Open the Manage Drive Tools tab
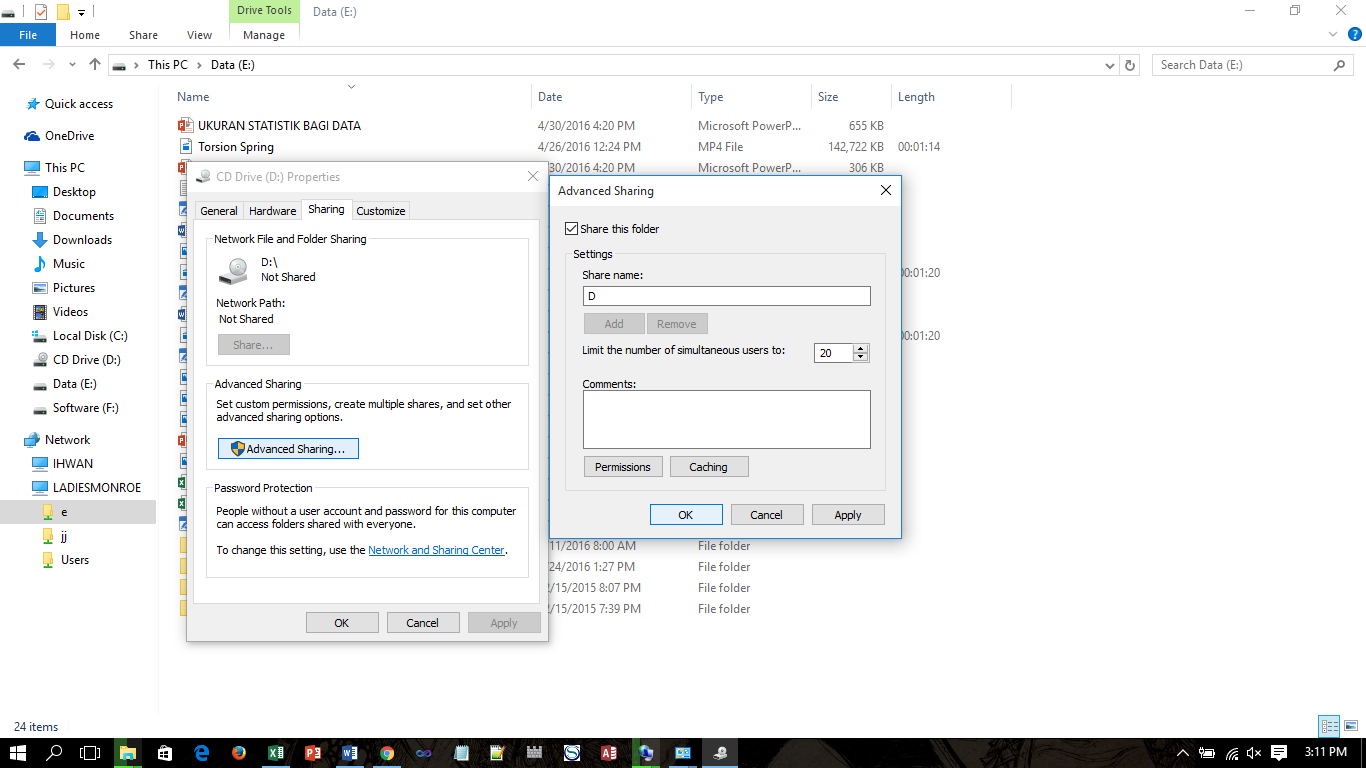Screen dimensions: 1366x768 [x=264, y=35]
